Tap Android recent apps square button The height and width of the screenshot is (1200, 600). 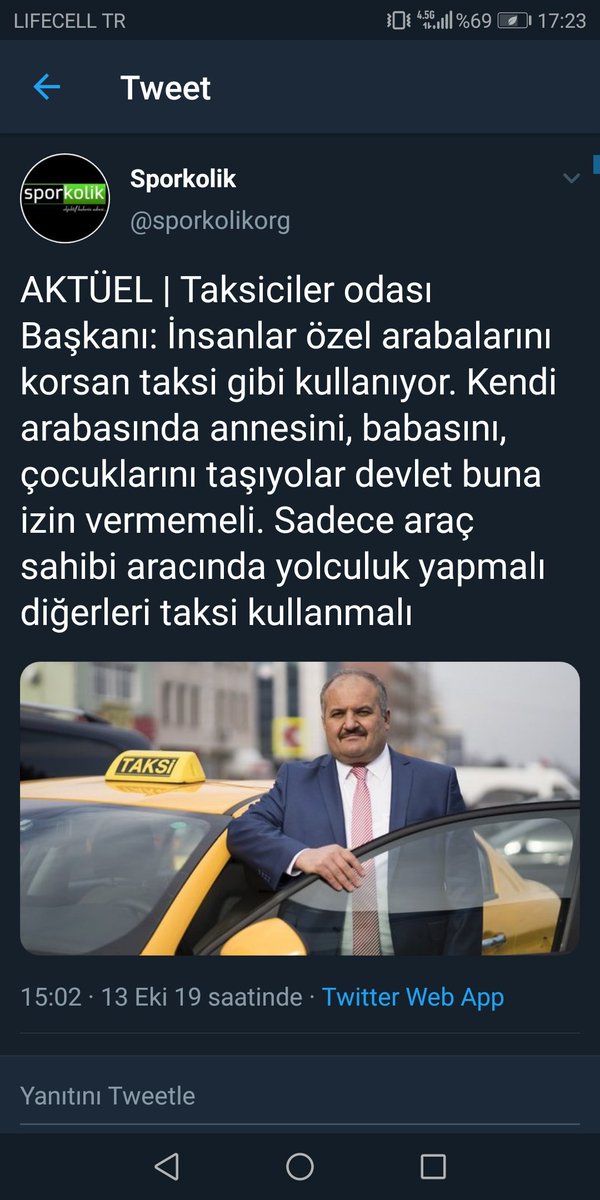433,1166
